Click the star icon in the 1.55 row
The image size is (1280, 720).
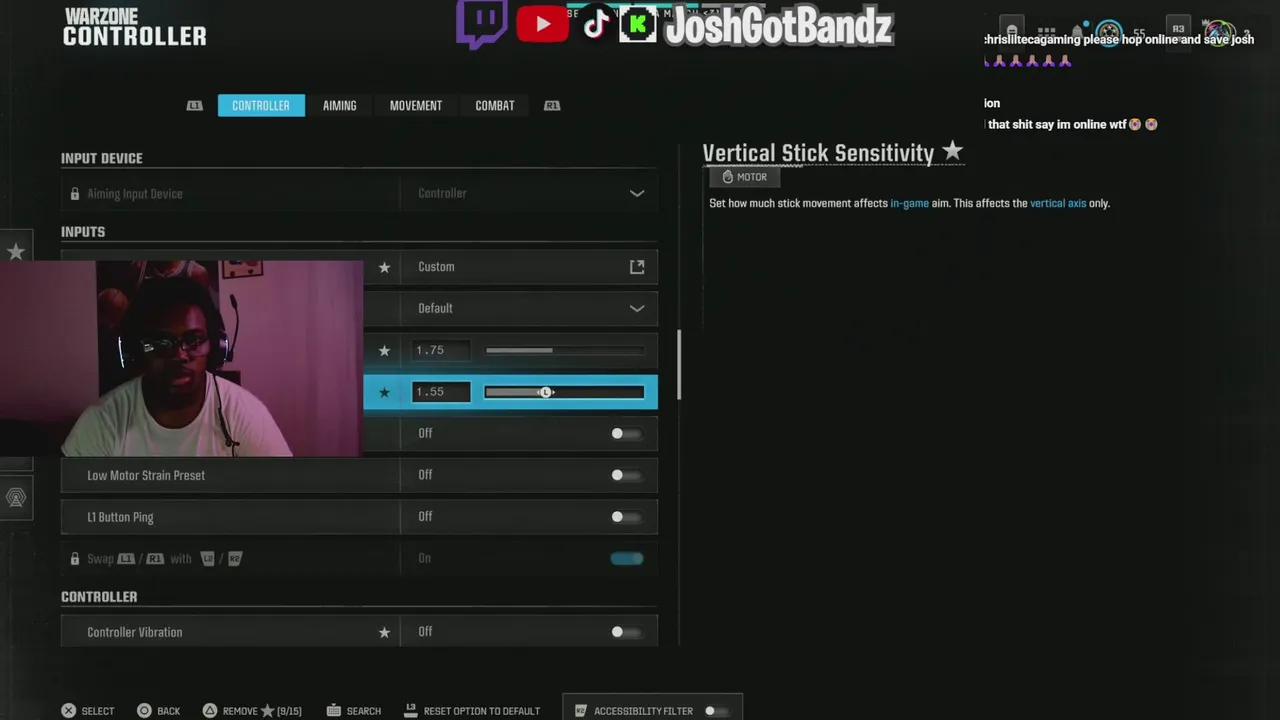pos(384,392)
